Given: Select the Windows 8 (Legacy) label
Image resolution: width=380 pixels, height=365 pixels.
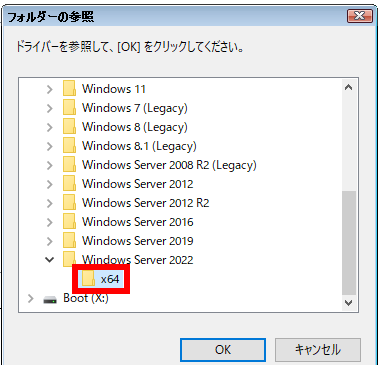Looking at the screenshot, I should pos(135,127).
